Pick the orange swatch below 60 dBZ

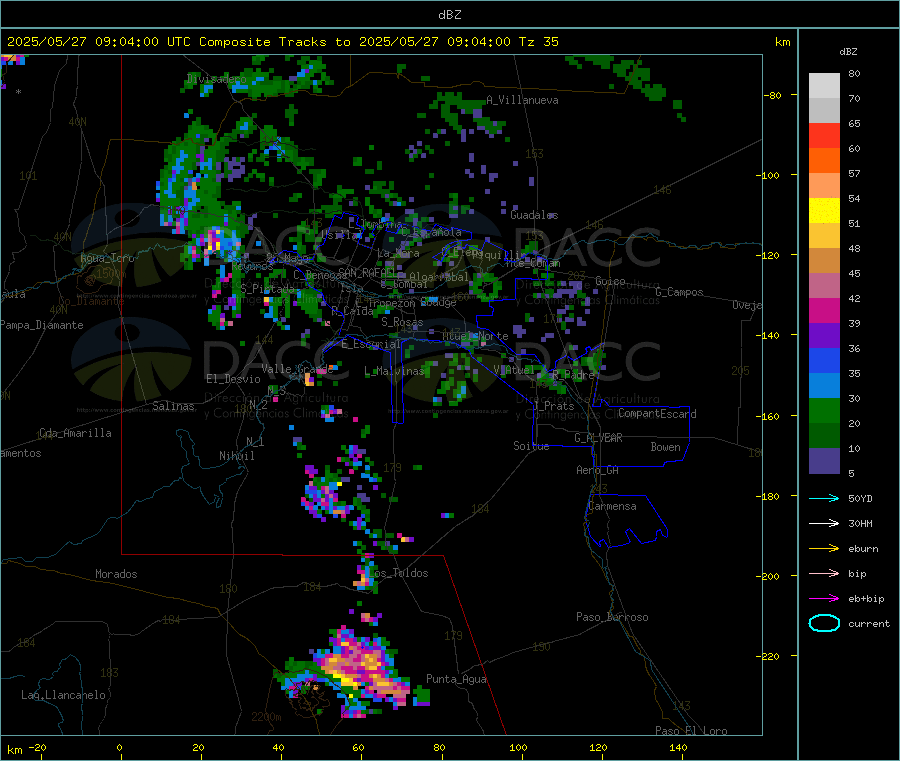click(824, 161)
